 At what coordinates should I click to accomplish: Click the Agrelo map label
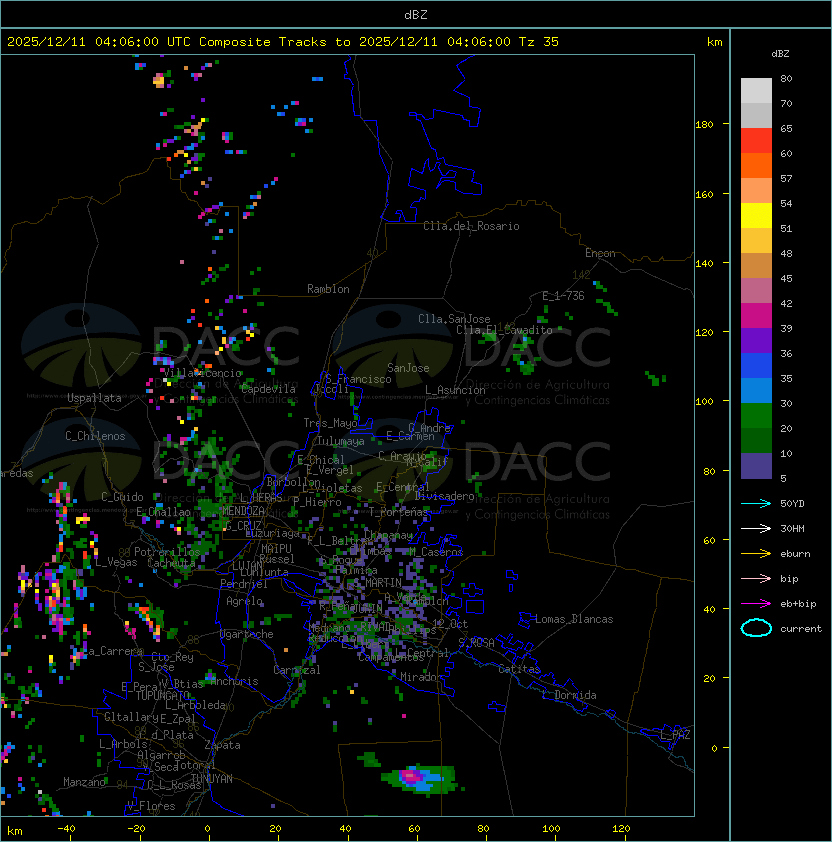coord(244,601)
